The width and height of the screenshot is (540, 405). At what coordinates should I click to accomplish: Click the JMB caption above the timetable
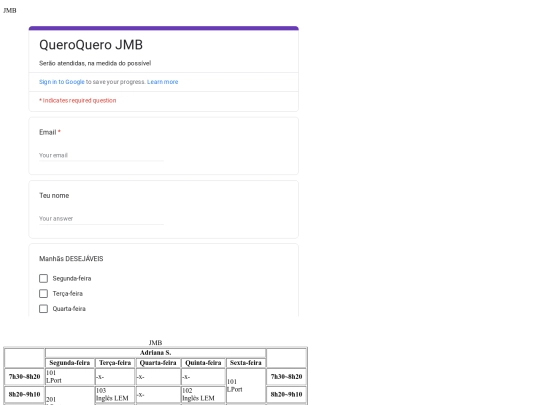[x=155, y=343]
